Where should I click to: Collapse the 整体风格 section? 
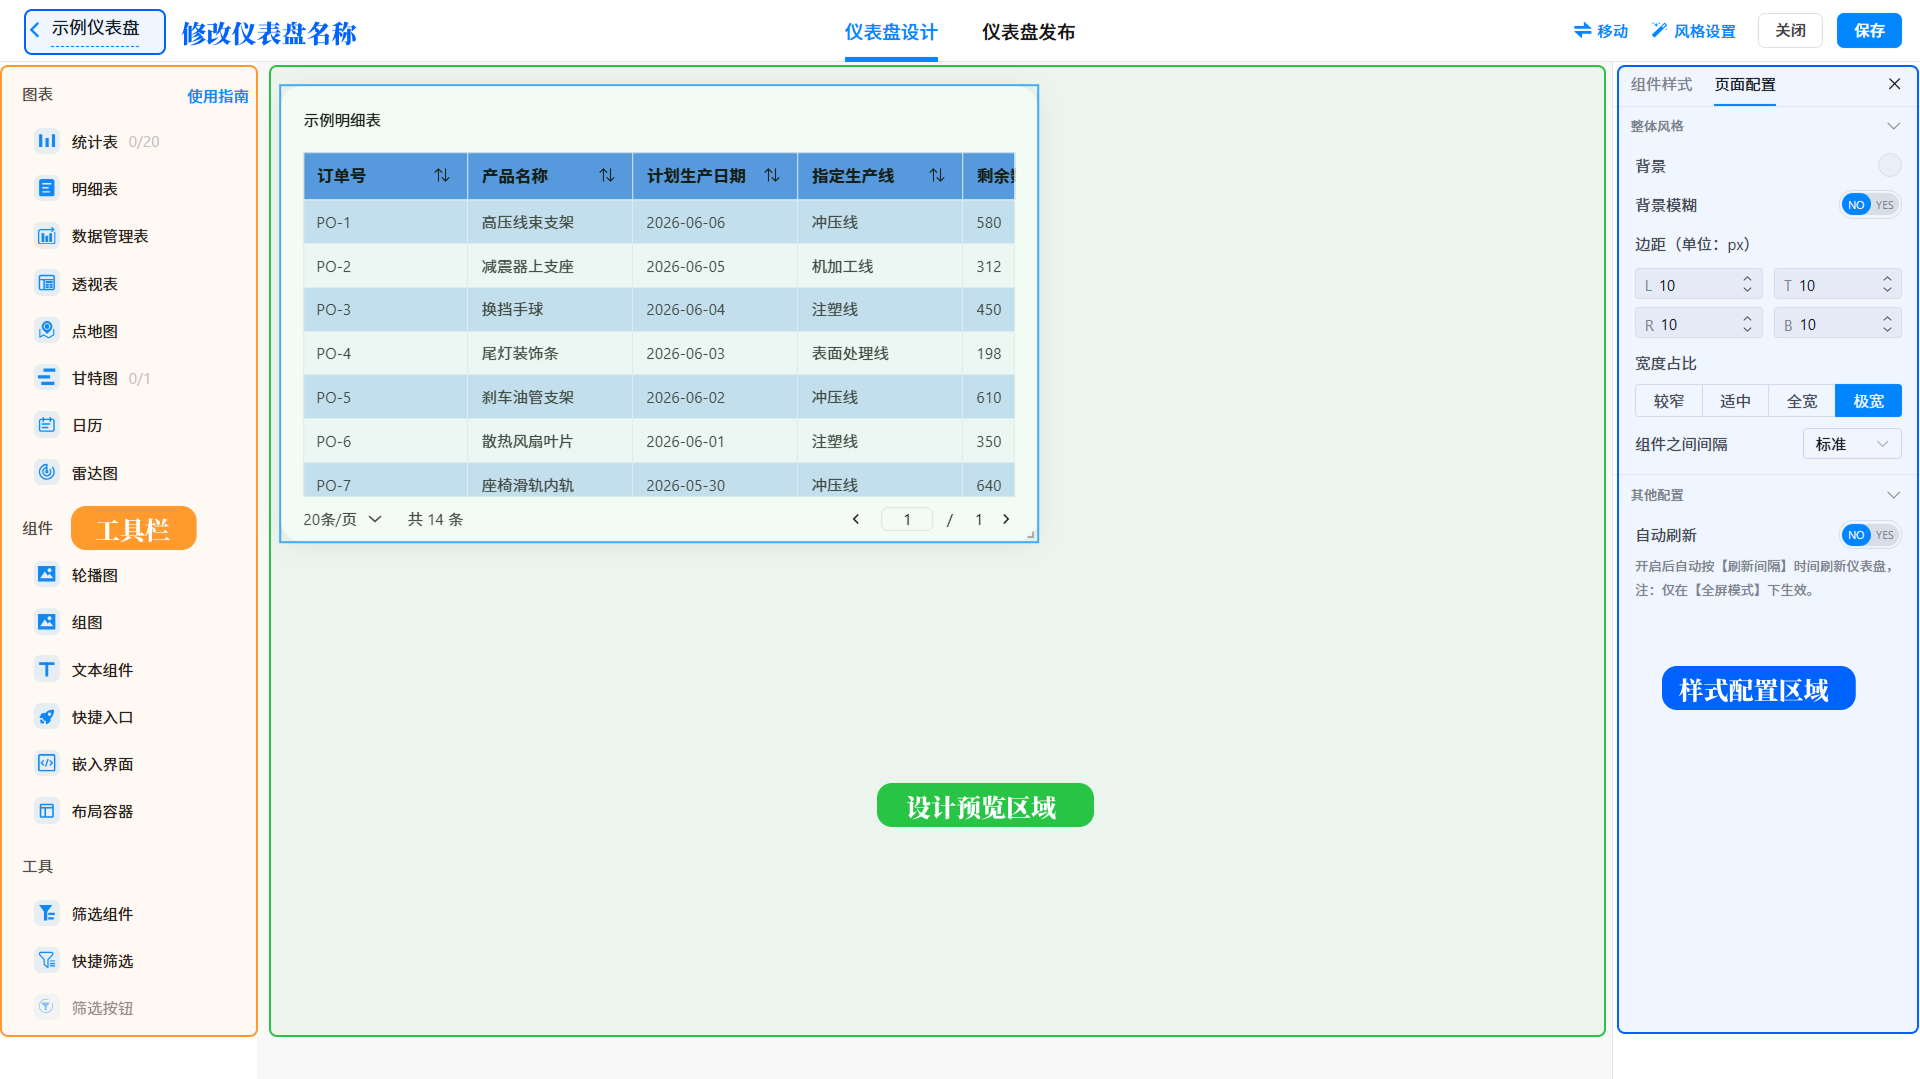1893,126
